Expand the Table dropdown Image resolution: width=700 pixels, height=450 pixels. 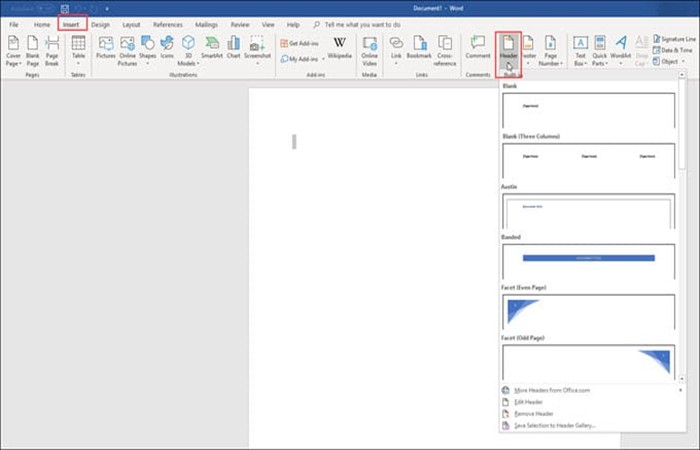[x=78, y=58]
